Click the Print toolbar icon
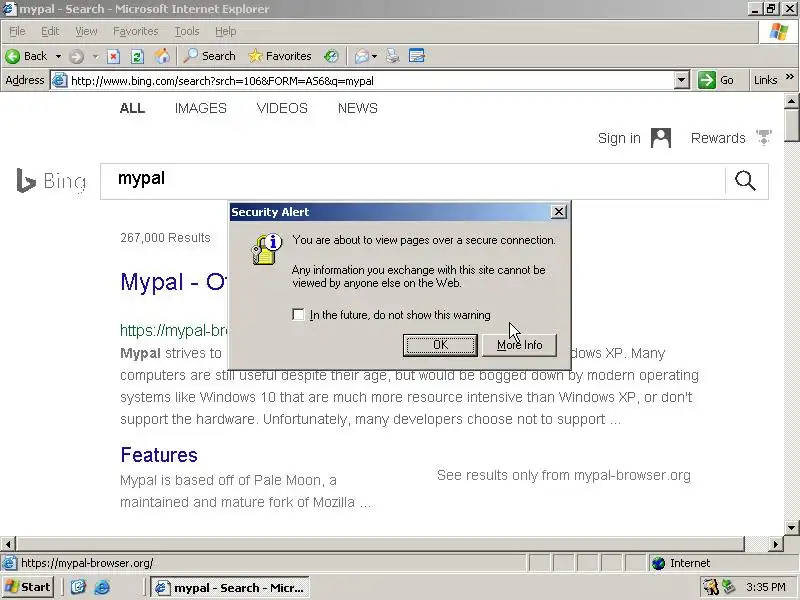The width and height of the screenshot is (800, 600). pyautogui.click(x=392, y=56)
